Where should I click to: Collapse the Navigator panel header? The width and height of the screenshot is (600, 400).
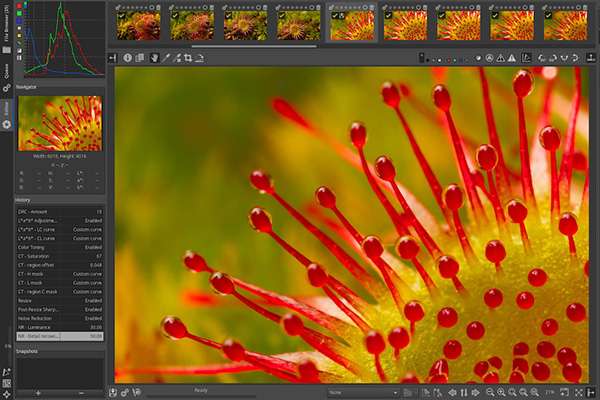(60, 87)
